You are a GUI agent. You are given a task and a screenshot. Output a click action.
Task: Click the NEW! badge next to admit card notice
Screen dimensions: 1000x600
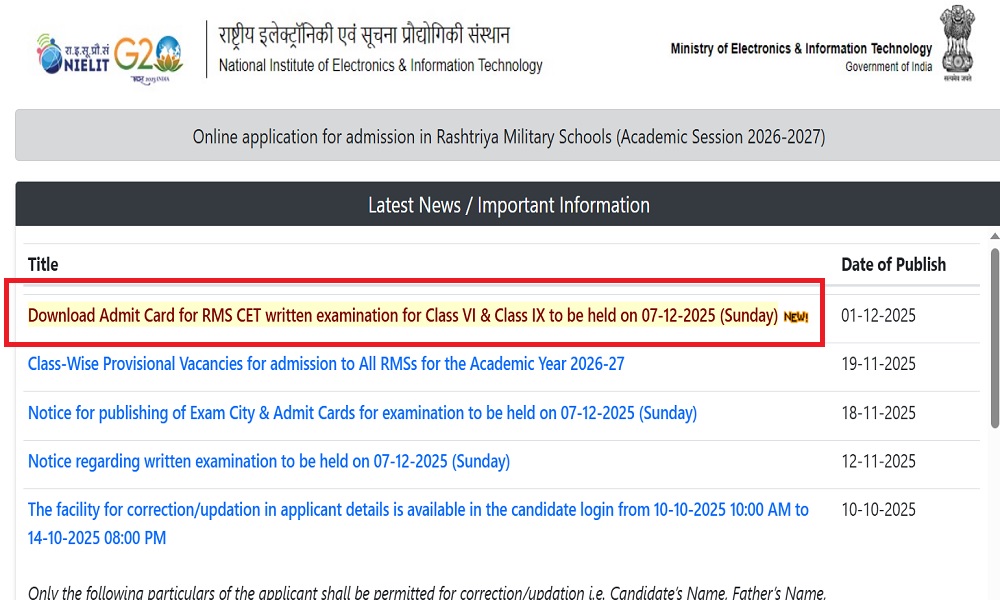click(x=798, y=315)
